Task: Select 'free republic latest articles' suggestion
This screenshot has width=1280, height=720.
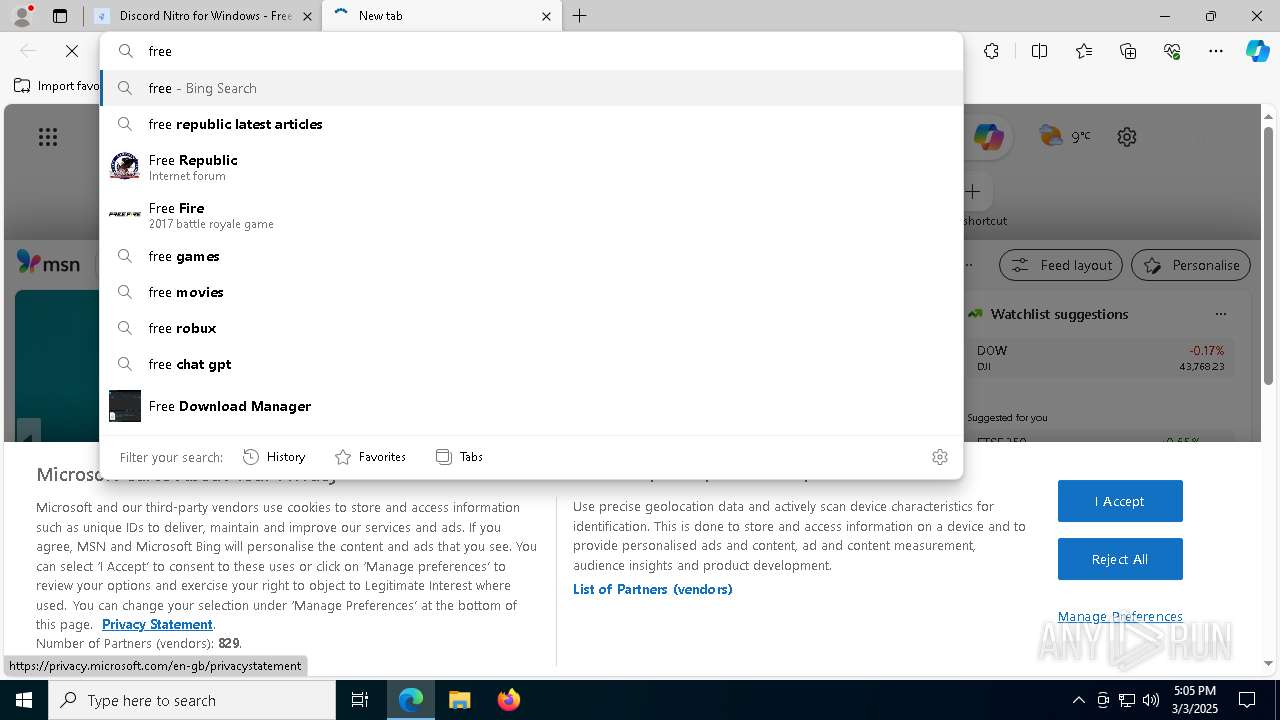Action: pyautogui.click(x=531, y=124)
